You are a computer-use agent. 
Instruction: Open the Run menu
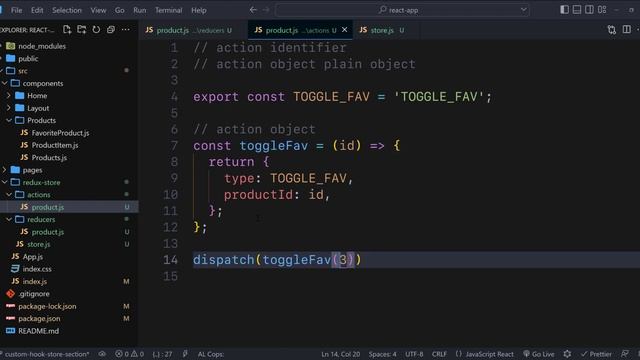(140, 10)
